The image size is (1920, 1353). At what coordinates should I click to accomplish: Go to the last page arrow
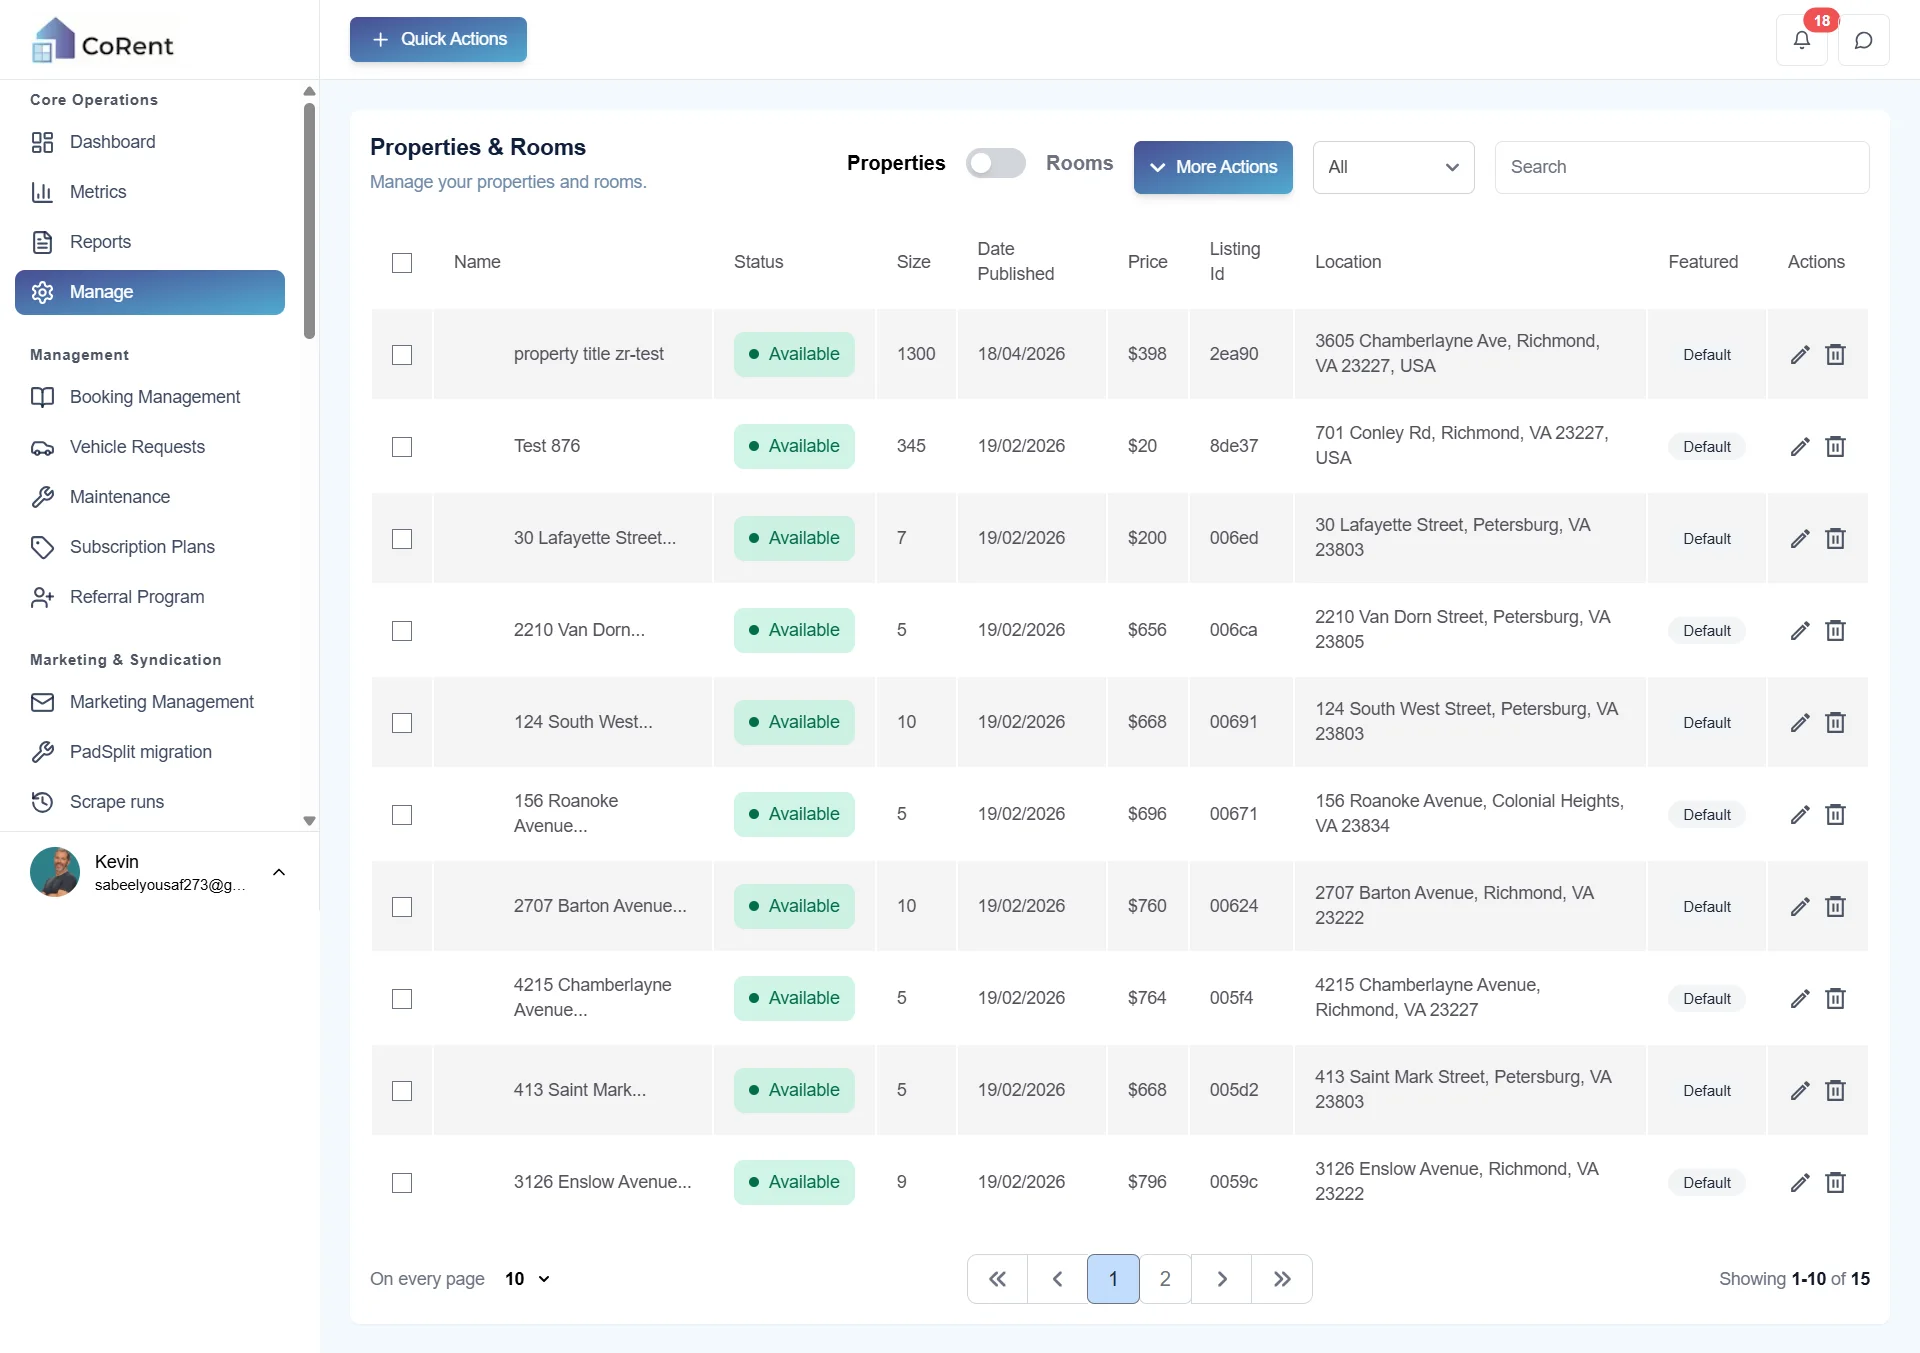pos(1282,1279)
